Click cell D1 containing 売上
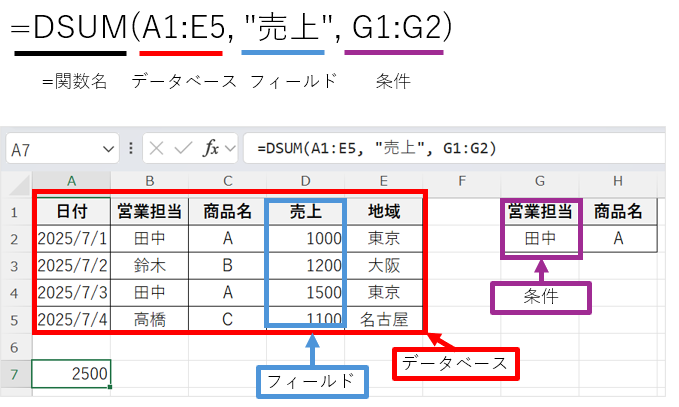The height and width of the screenshot is (407, 679). [x=306, y=212]
